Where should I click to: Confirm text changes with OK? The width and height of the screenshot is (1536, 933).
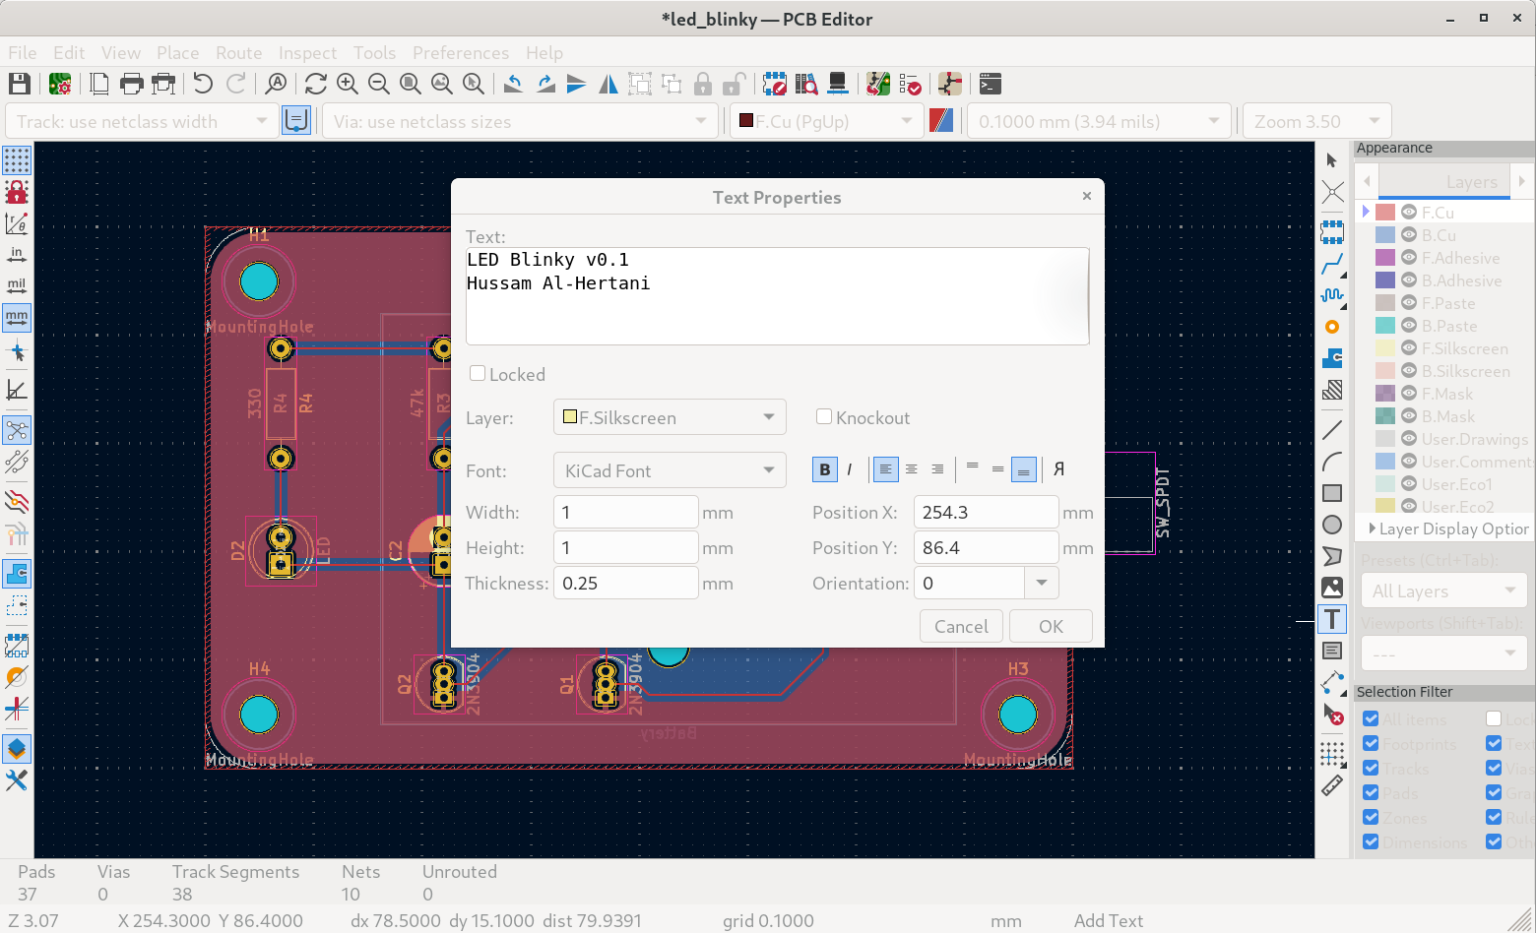pyautogui.click(x=1050, y=625)
